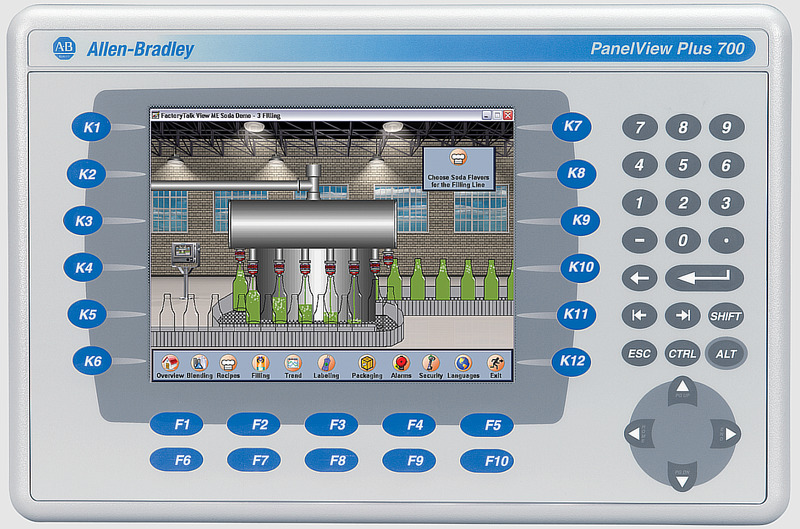Tap the K6 side key

click(92, 361)
